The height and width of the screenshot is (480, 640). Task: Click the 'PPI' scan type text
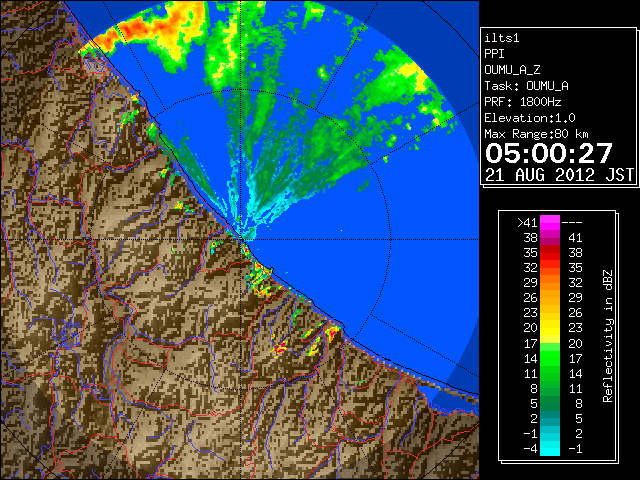[494, 54]
